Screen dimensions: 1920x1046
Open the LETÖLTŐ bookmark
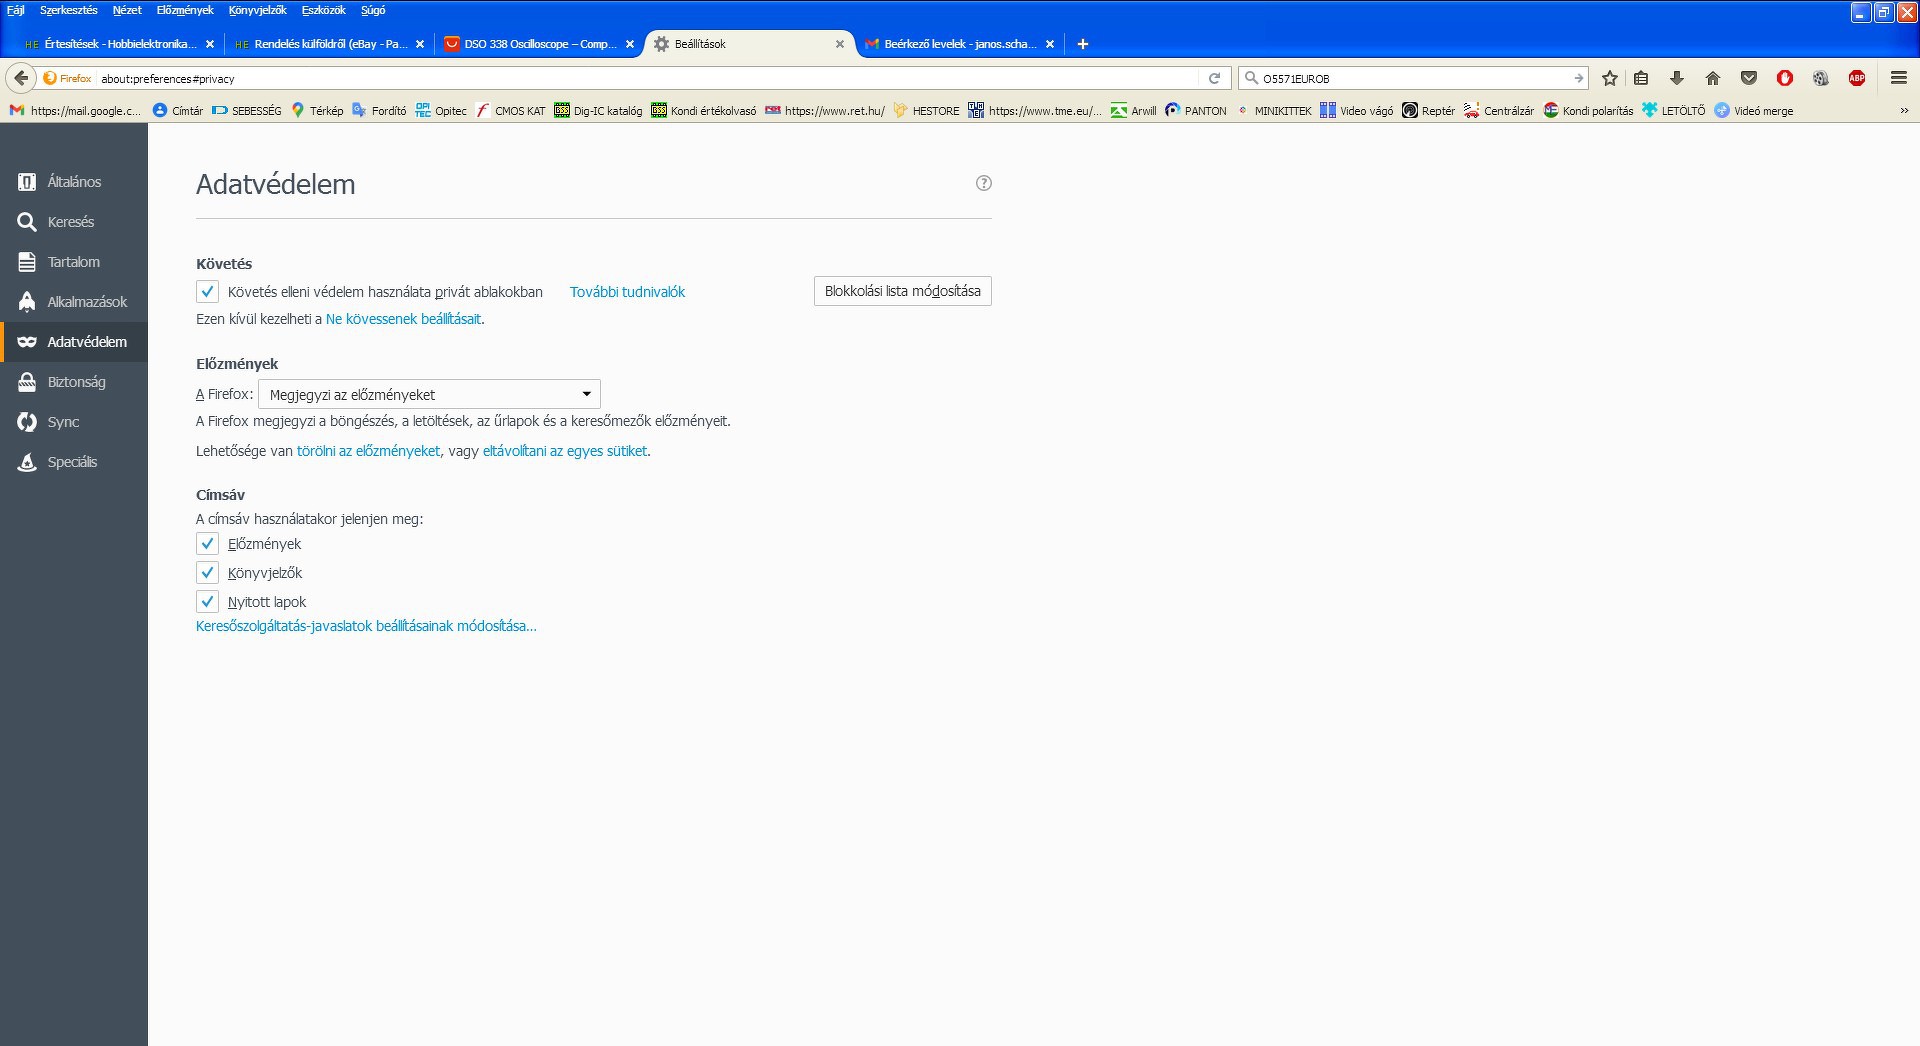[1674, 111]
